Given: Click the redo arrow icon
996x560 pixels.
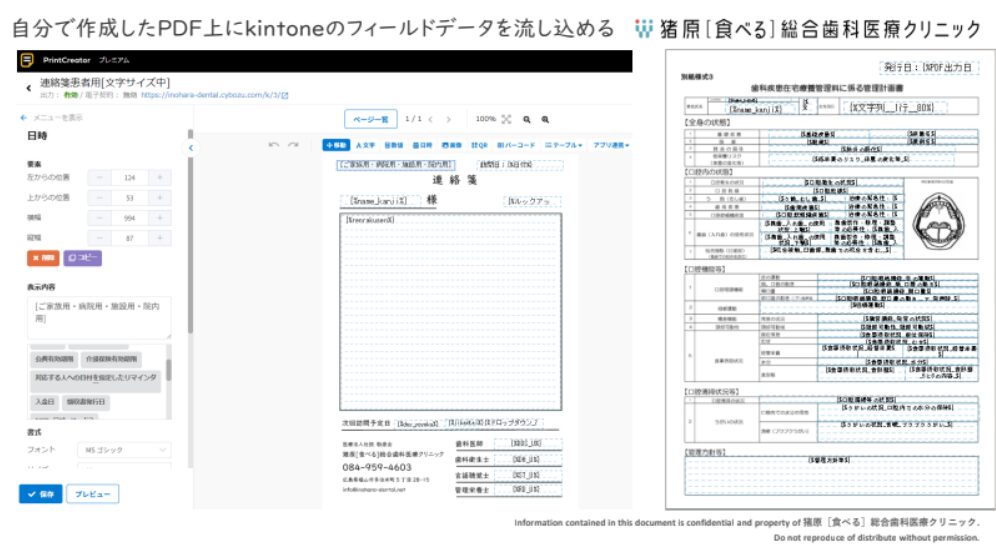Looking at the screenshot, I should 293,145.
